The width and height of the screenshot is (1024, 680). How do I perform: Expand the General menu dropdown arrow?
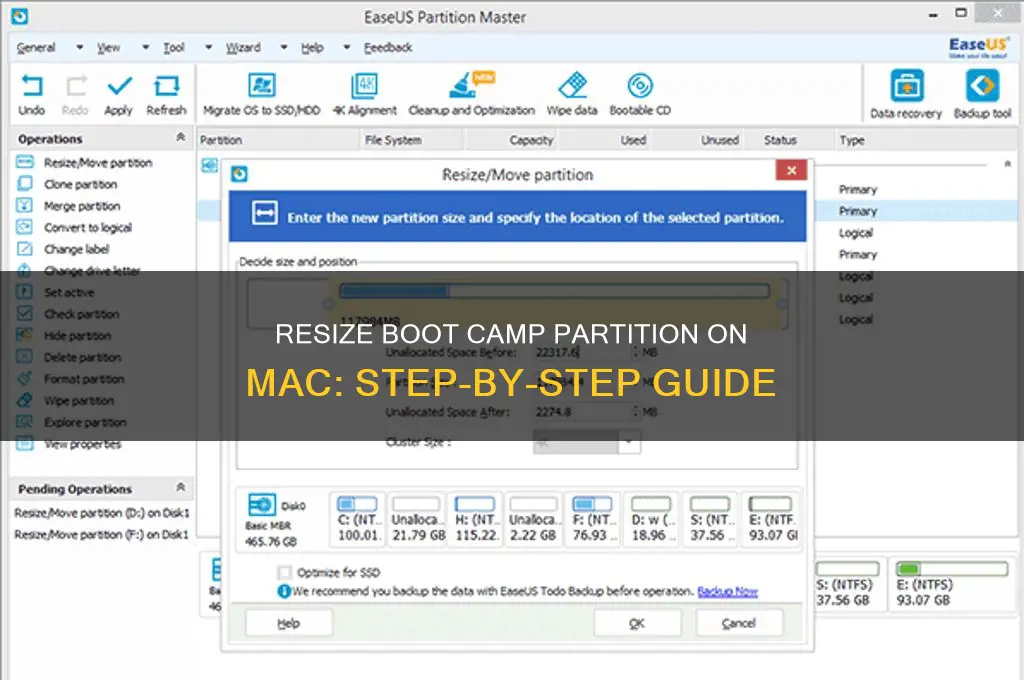point(79,47)
